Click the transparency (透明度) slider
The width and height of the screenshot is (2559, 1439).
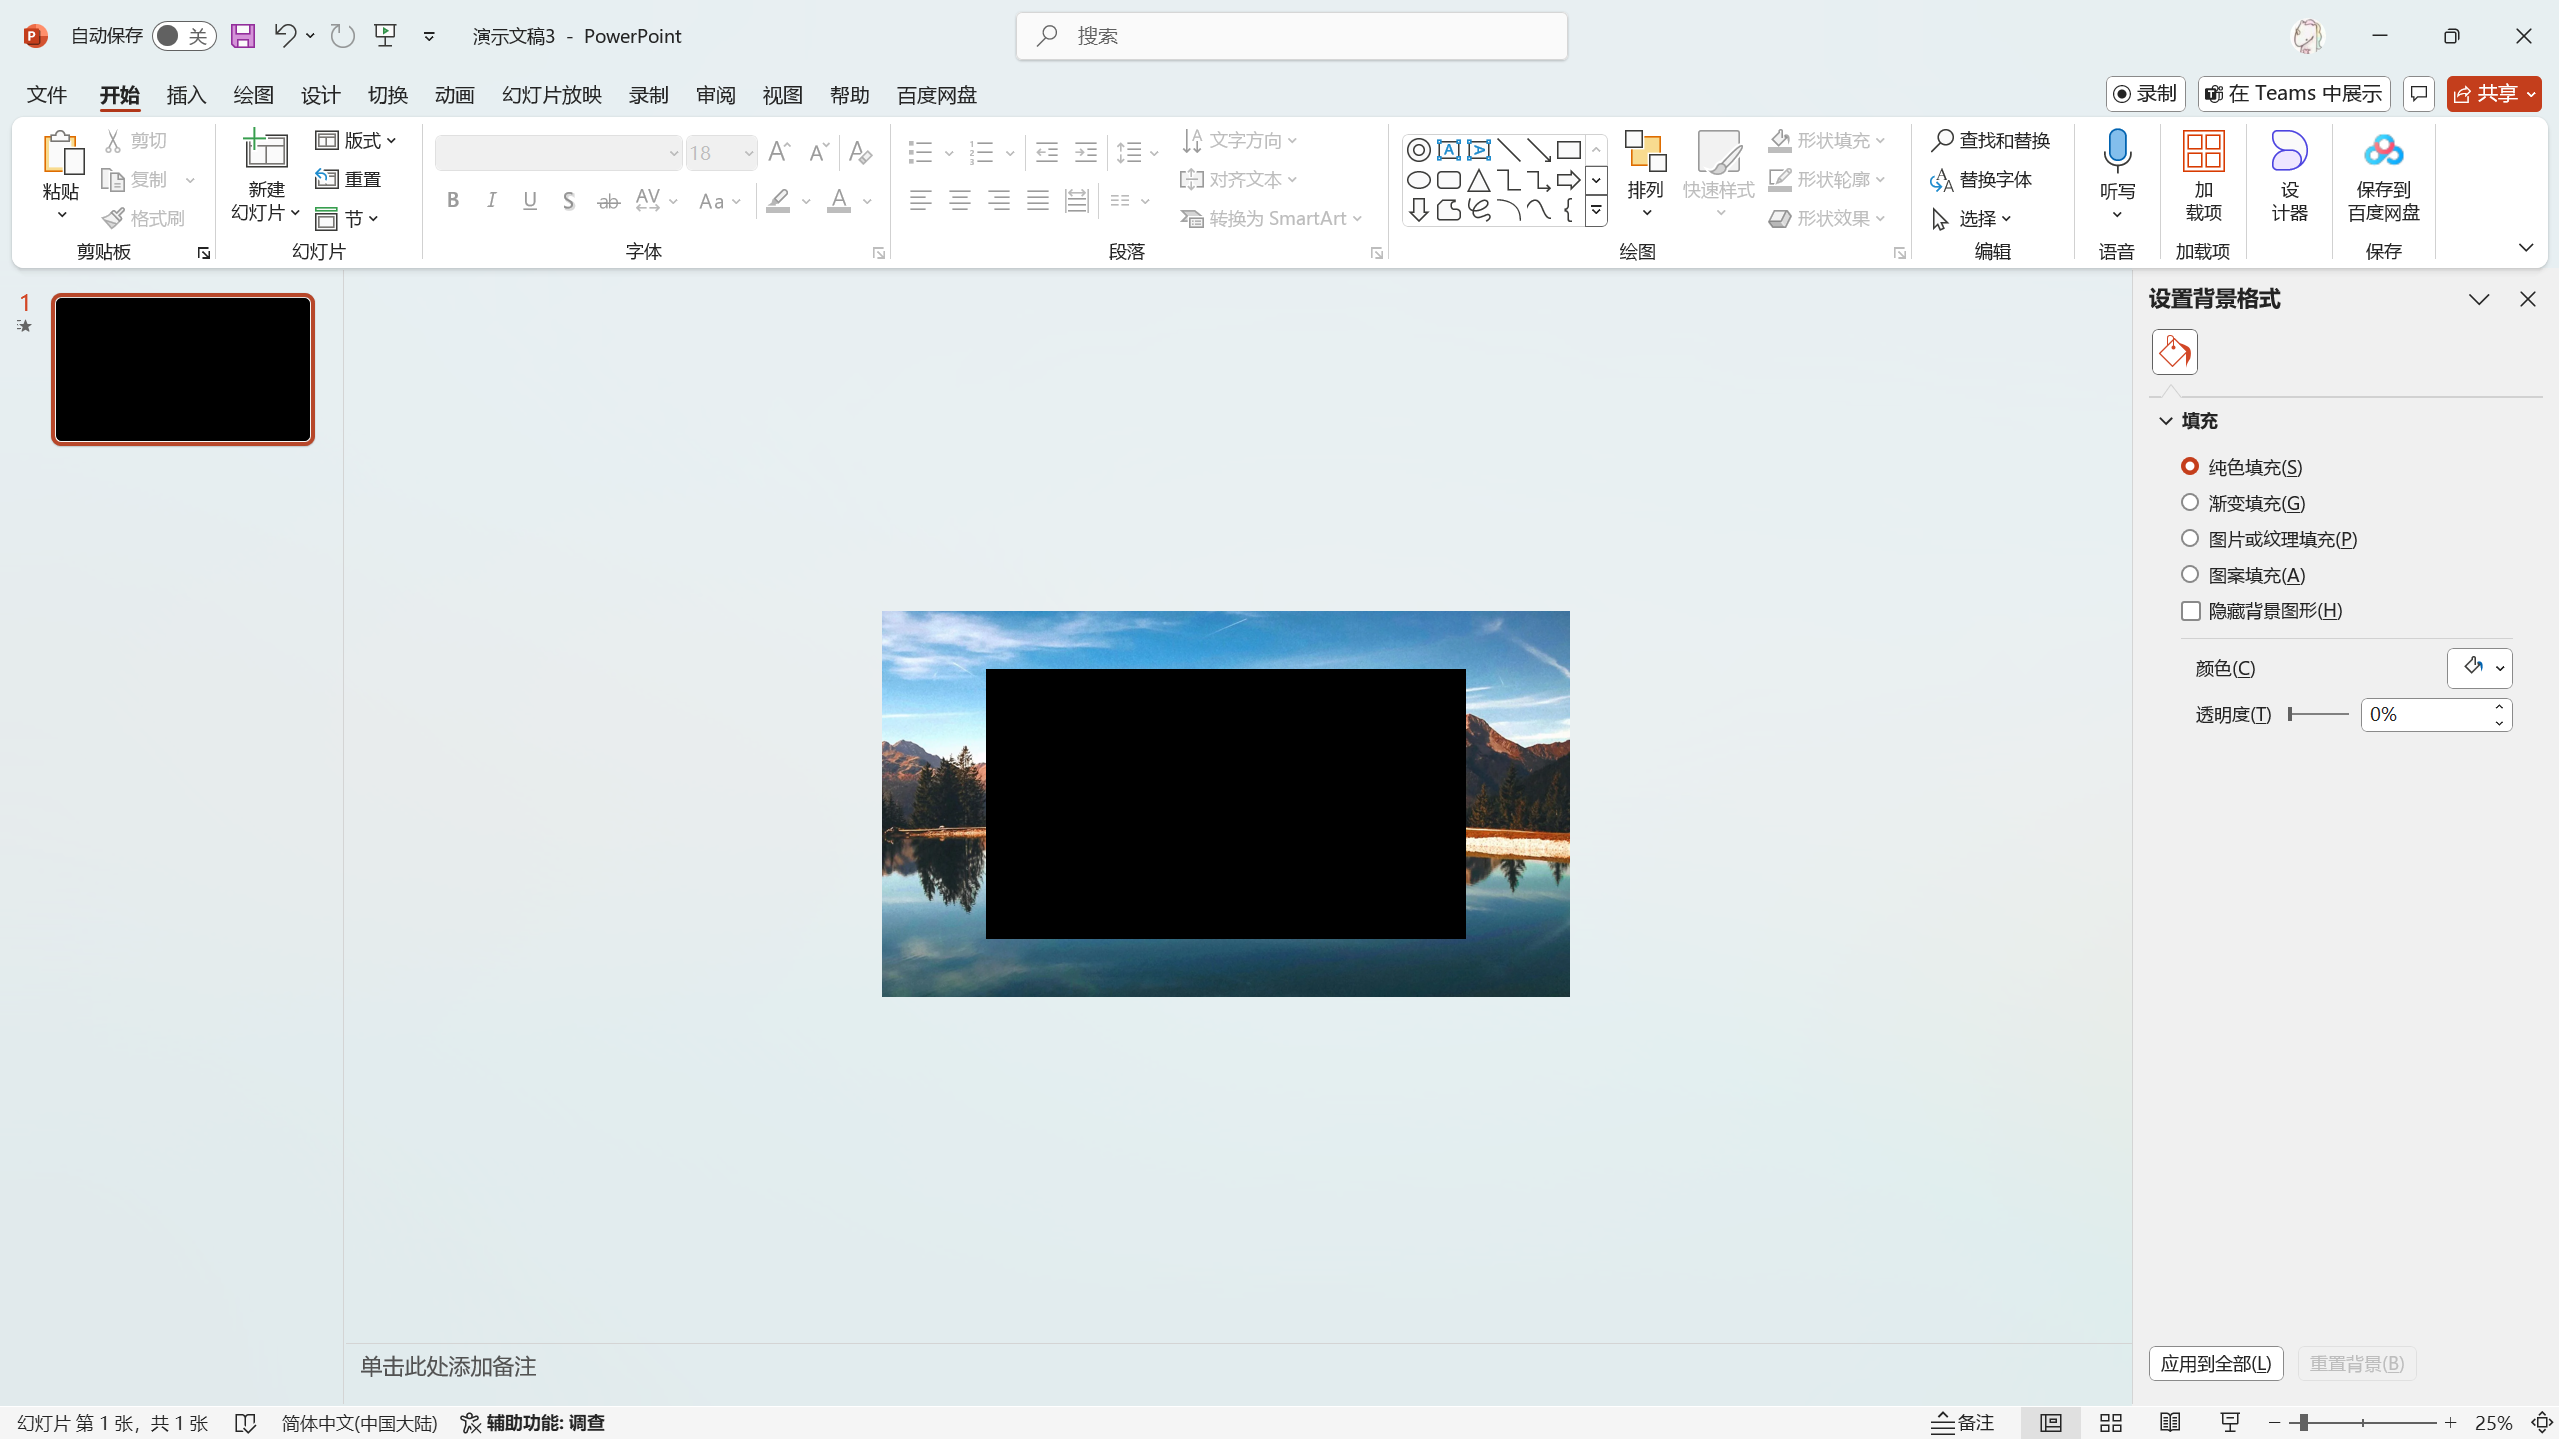click(x=2318, y=714)
